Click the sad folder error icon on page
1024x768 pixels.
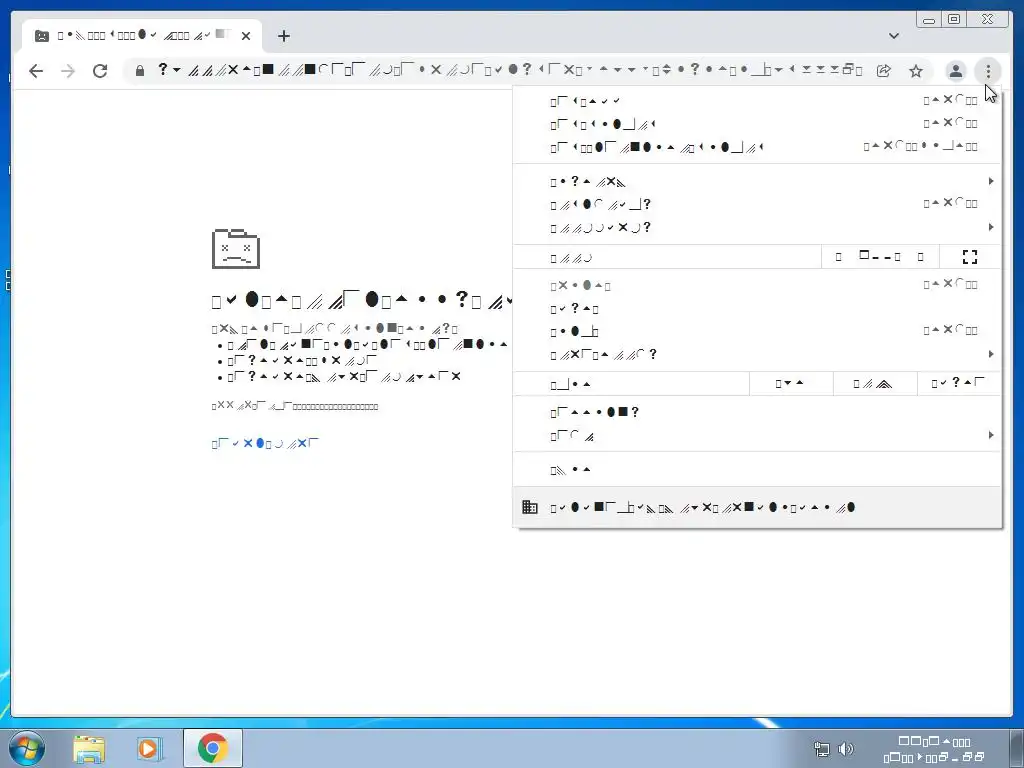[236, 248]
